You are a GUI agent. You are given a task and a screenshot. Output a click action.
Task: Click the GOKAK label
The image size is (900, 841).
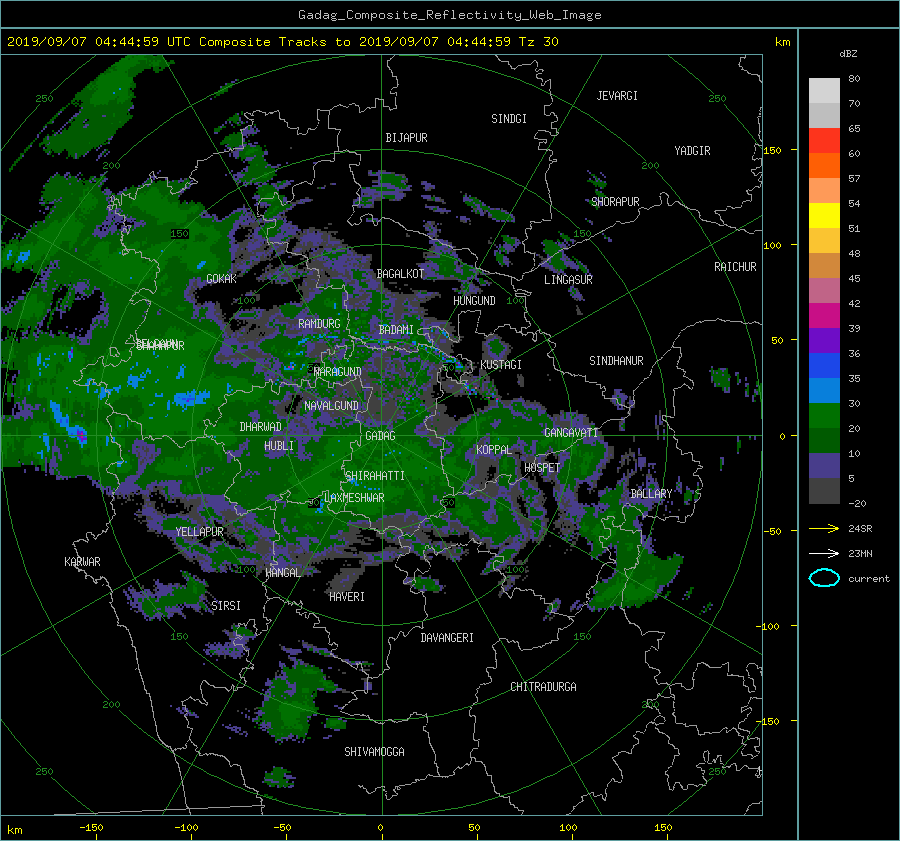222,279
